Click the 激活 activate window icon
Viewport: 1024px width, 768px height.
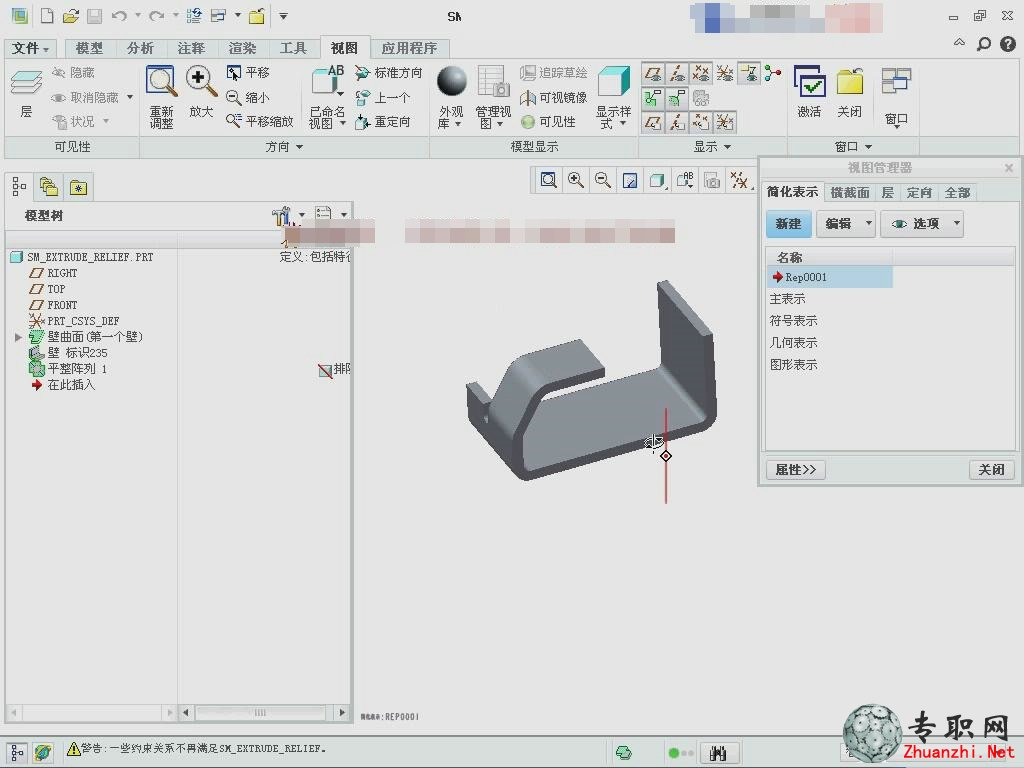tap(809, 92)
